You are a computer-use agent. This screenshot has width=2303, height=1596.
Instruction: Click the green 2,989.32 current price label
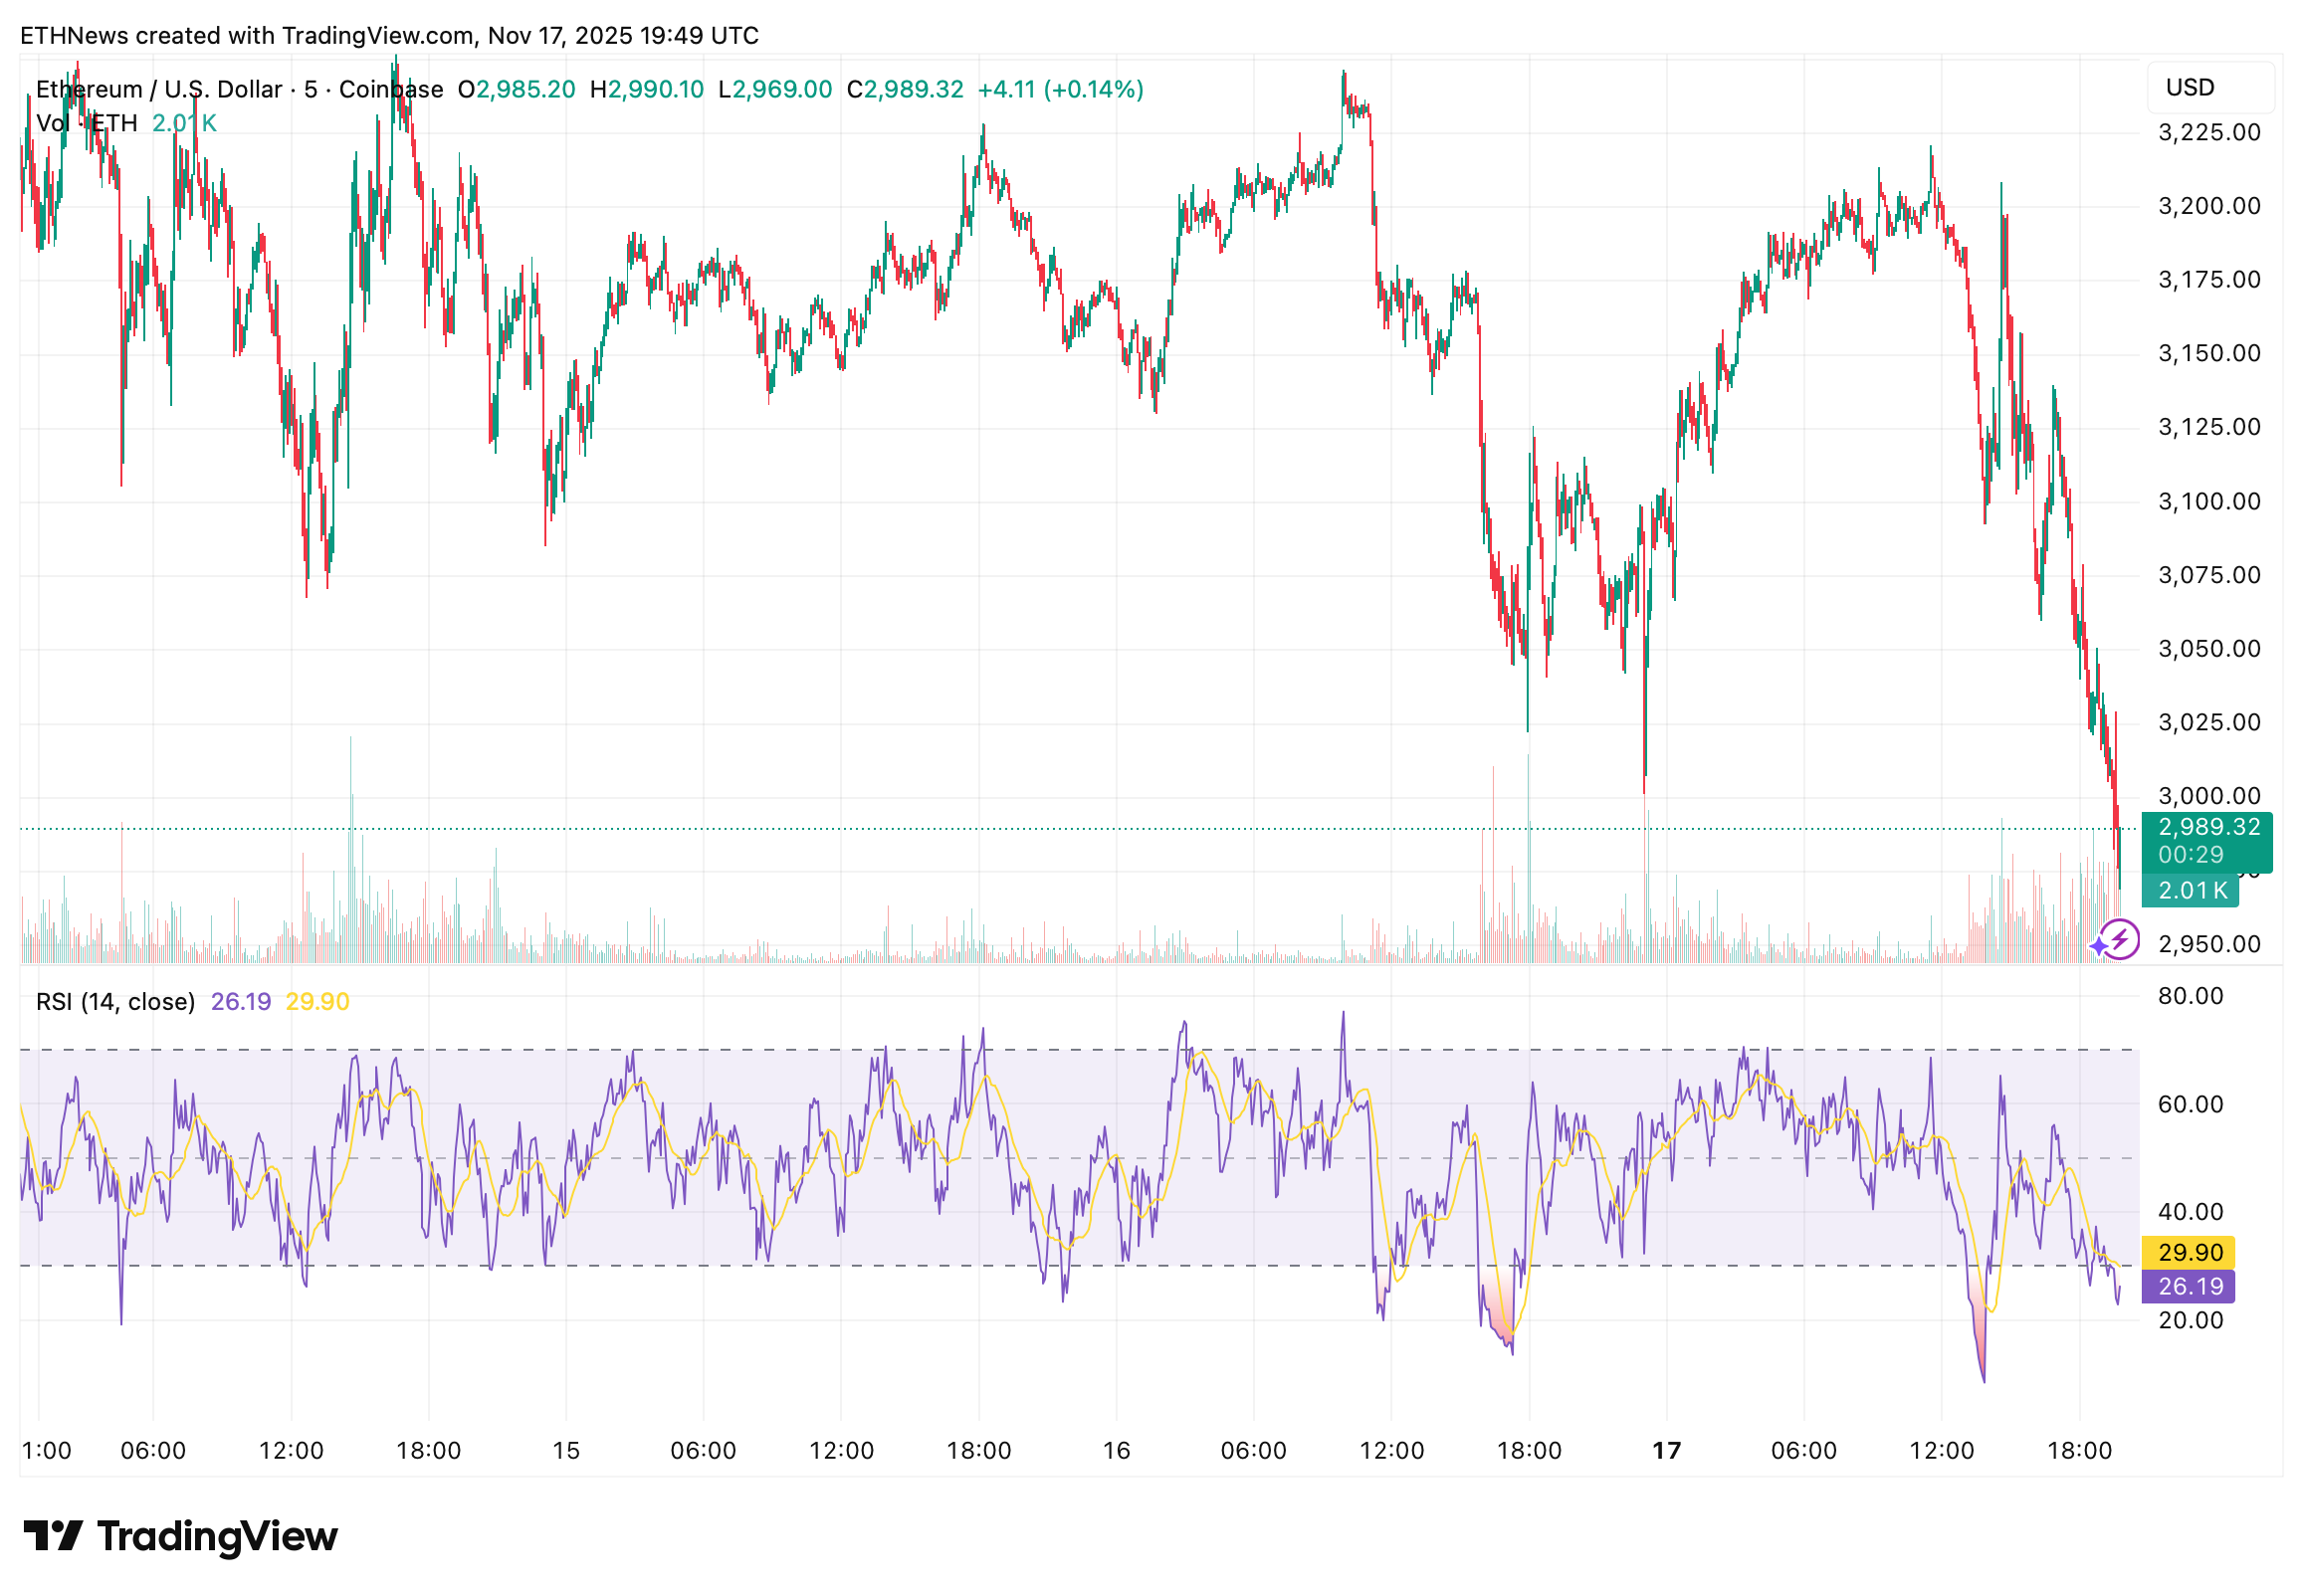(2208, 827)
